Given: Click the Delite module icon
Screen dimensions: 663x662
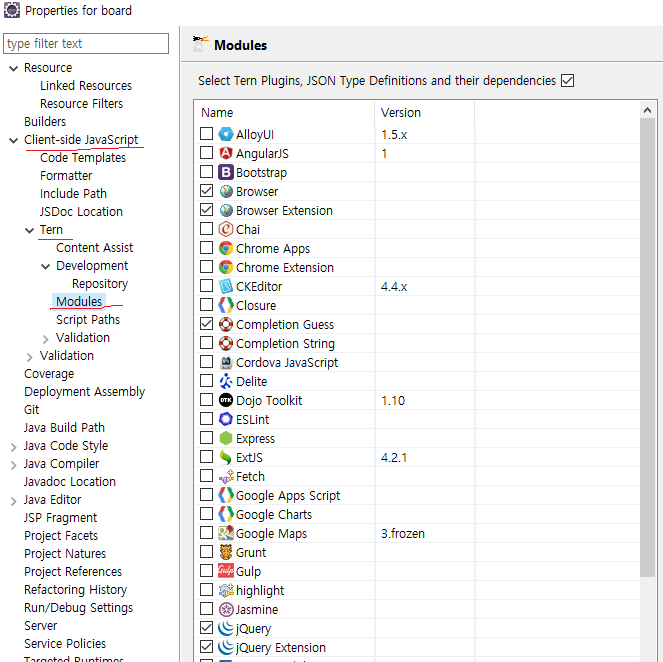Looking at the screenshot, I should coord(226,381).
